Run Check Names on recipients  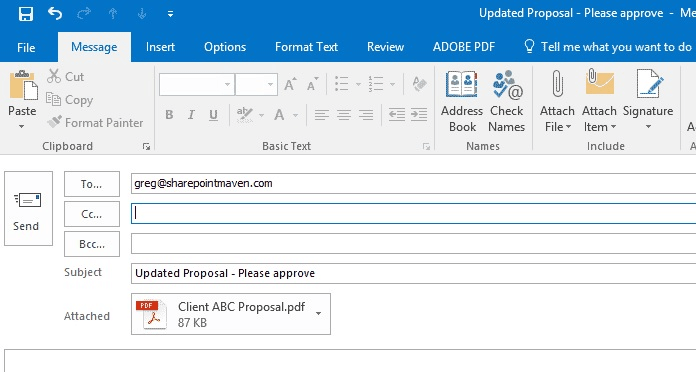tap(506, 101)
